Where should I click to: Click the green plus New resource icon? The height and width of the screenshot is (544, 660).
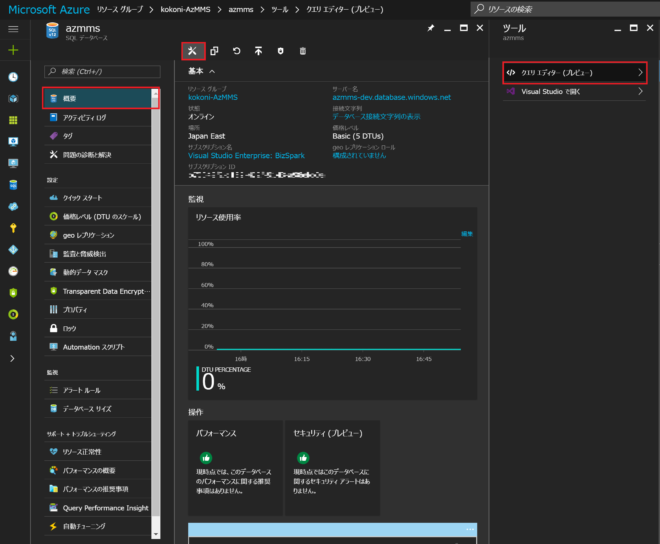pyautogui.click(x=13, y=50)
